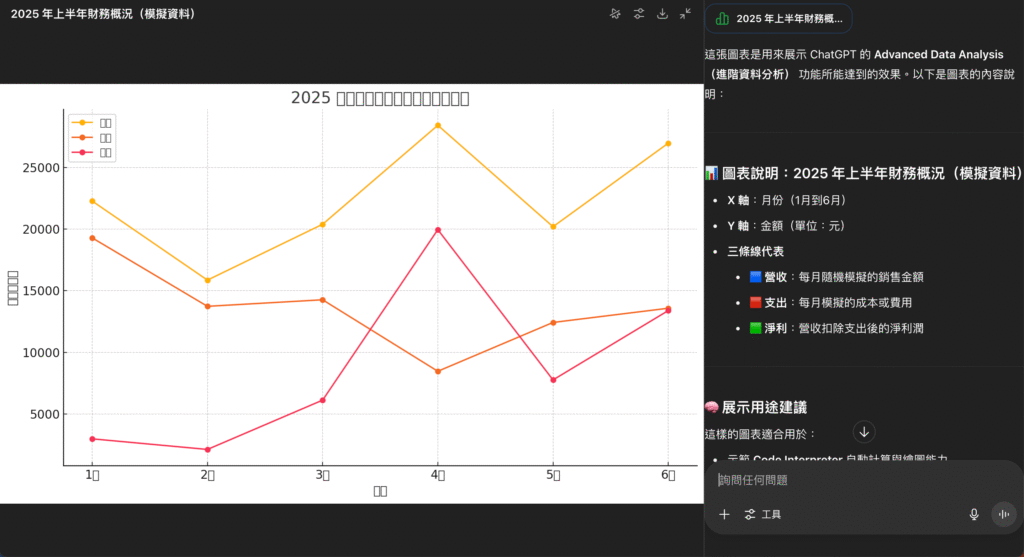Download the chart image
The image size is (1024, 557).
[662, 14]
